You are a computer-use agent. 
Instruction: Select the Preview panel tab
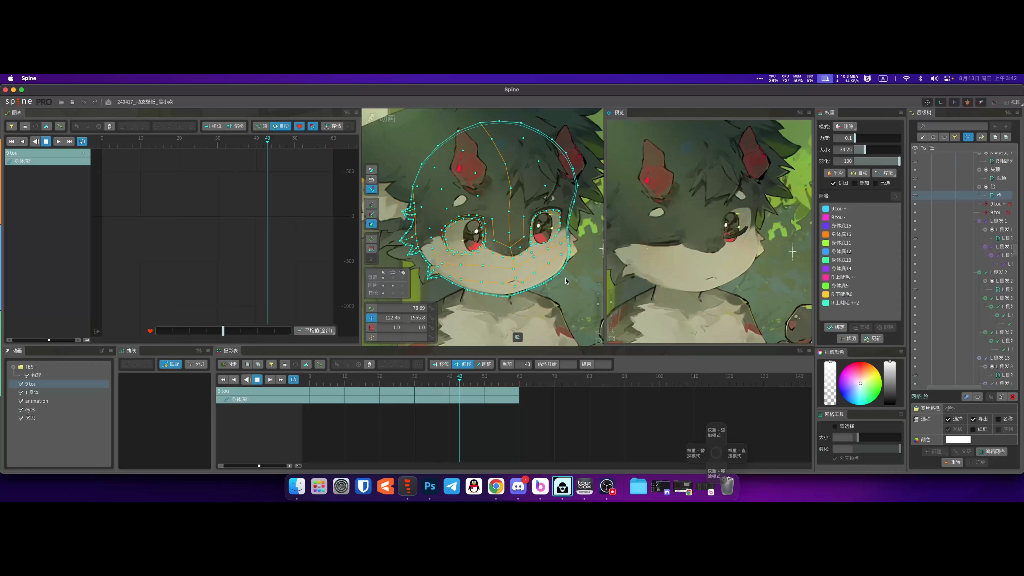pos(615,113)
